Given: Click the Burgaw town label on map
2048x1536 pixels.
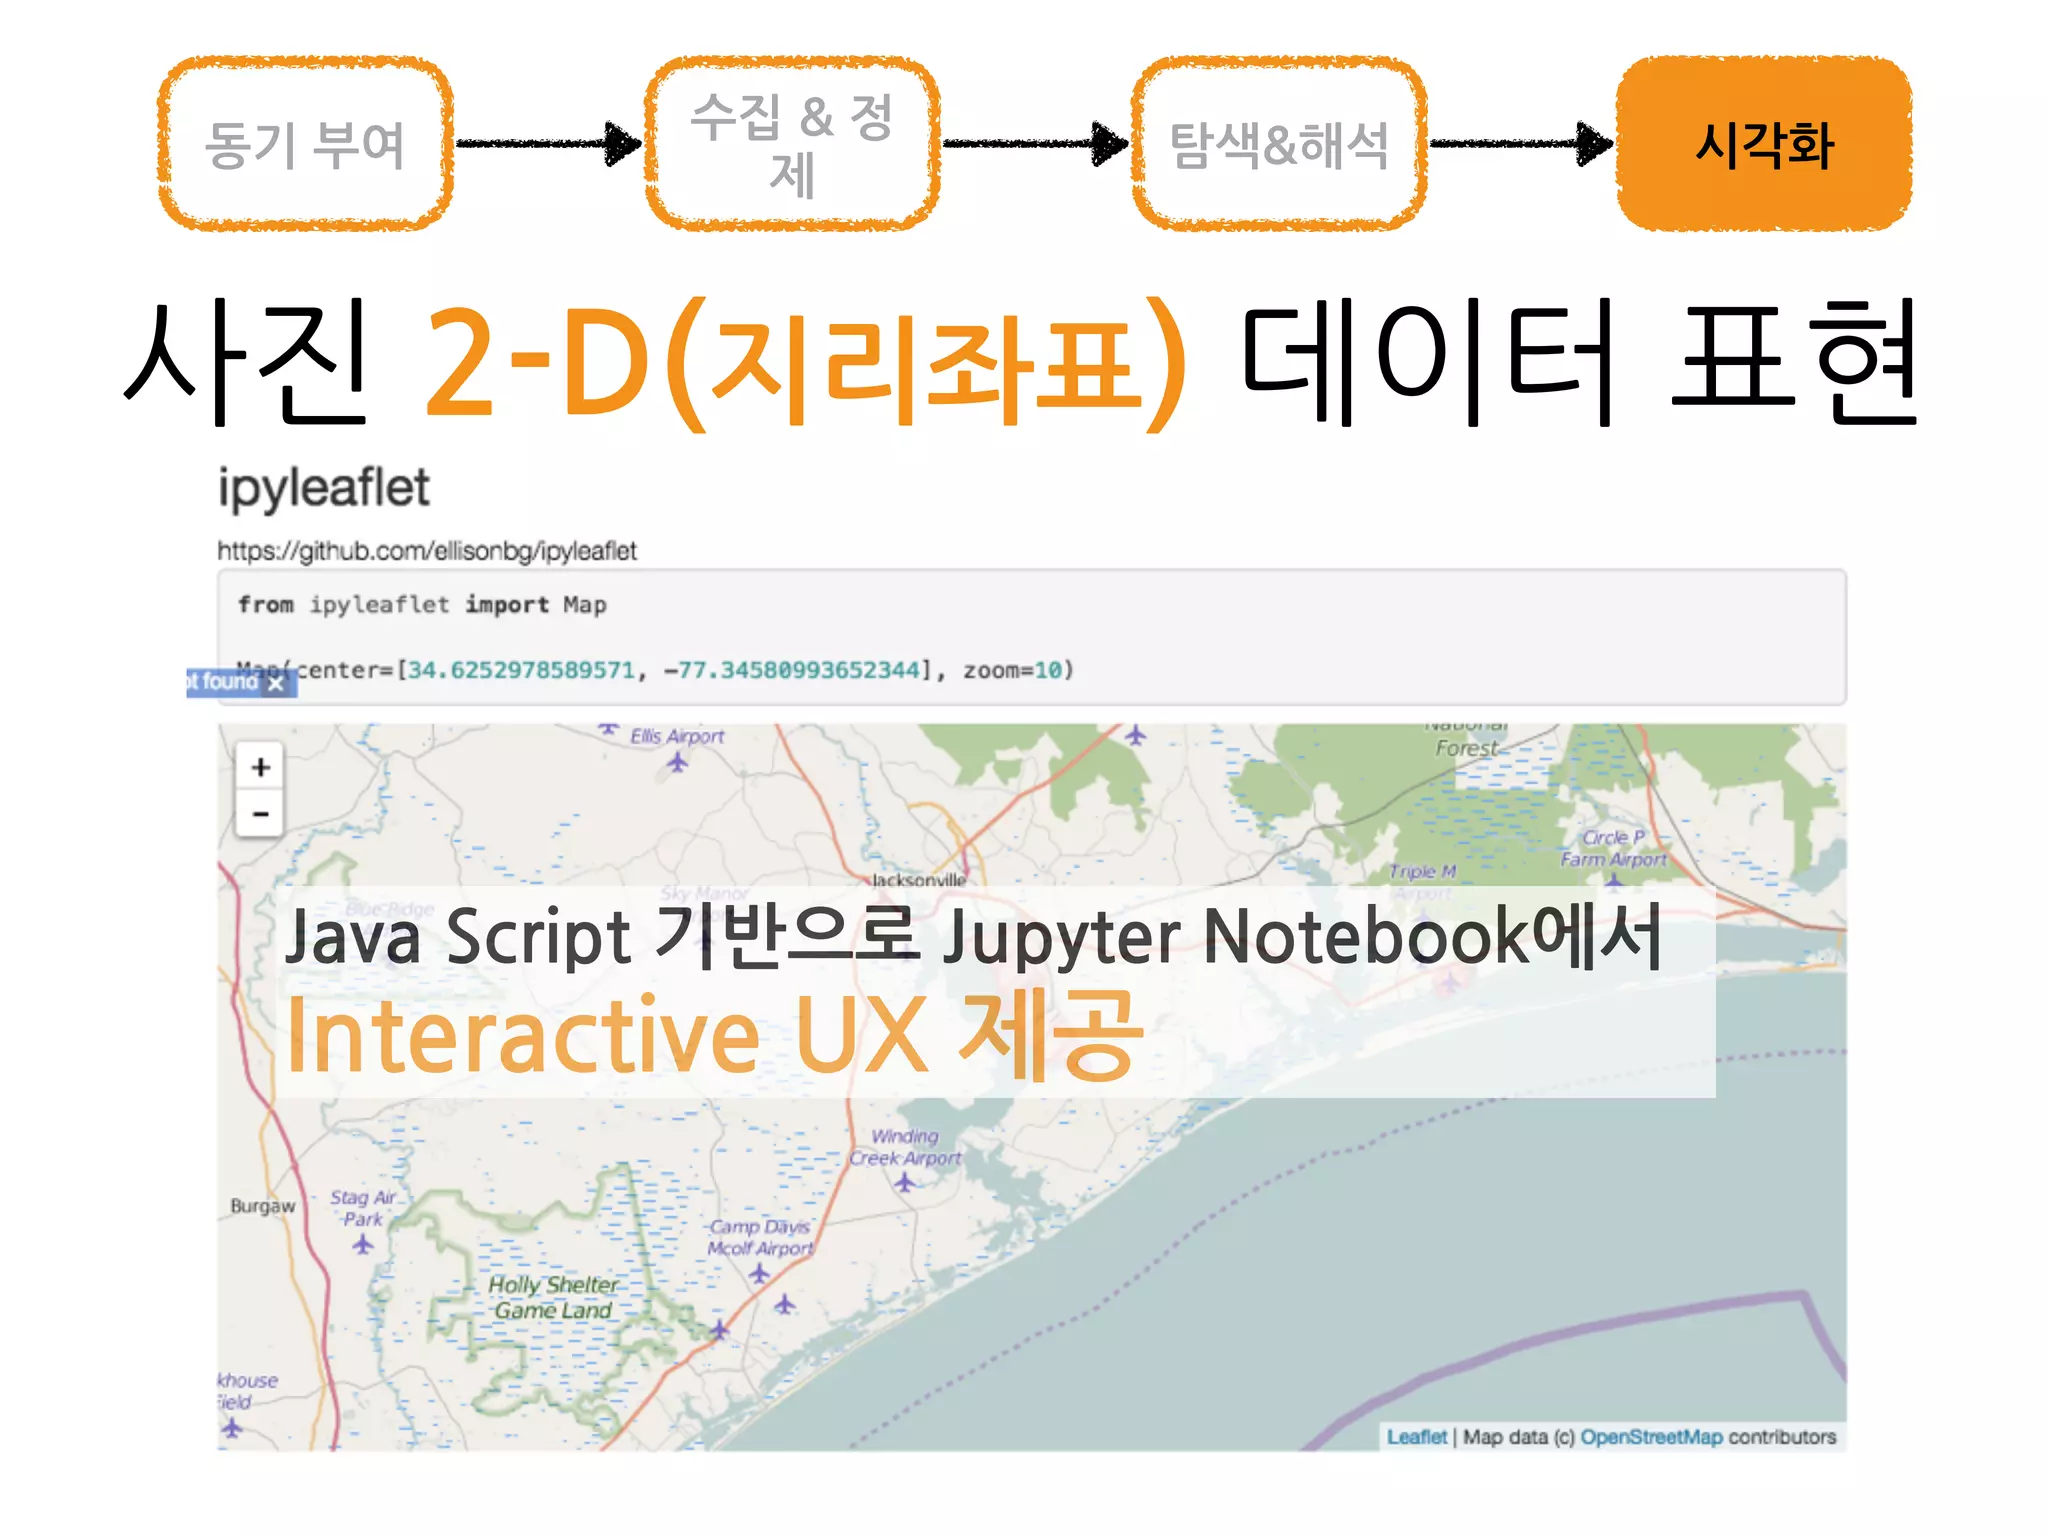Looking at the screenshot, I should pos(262,1206).
